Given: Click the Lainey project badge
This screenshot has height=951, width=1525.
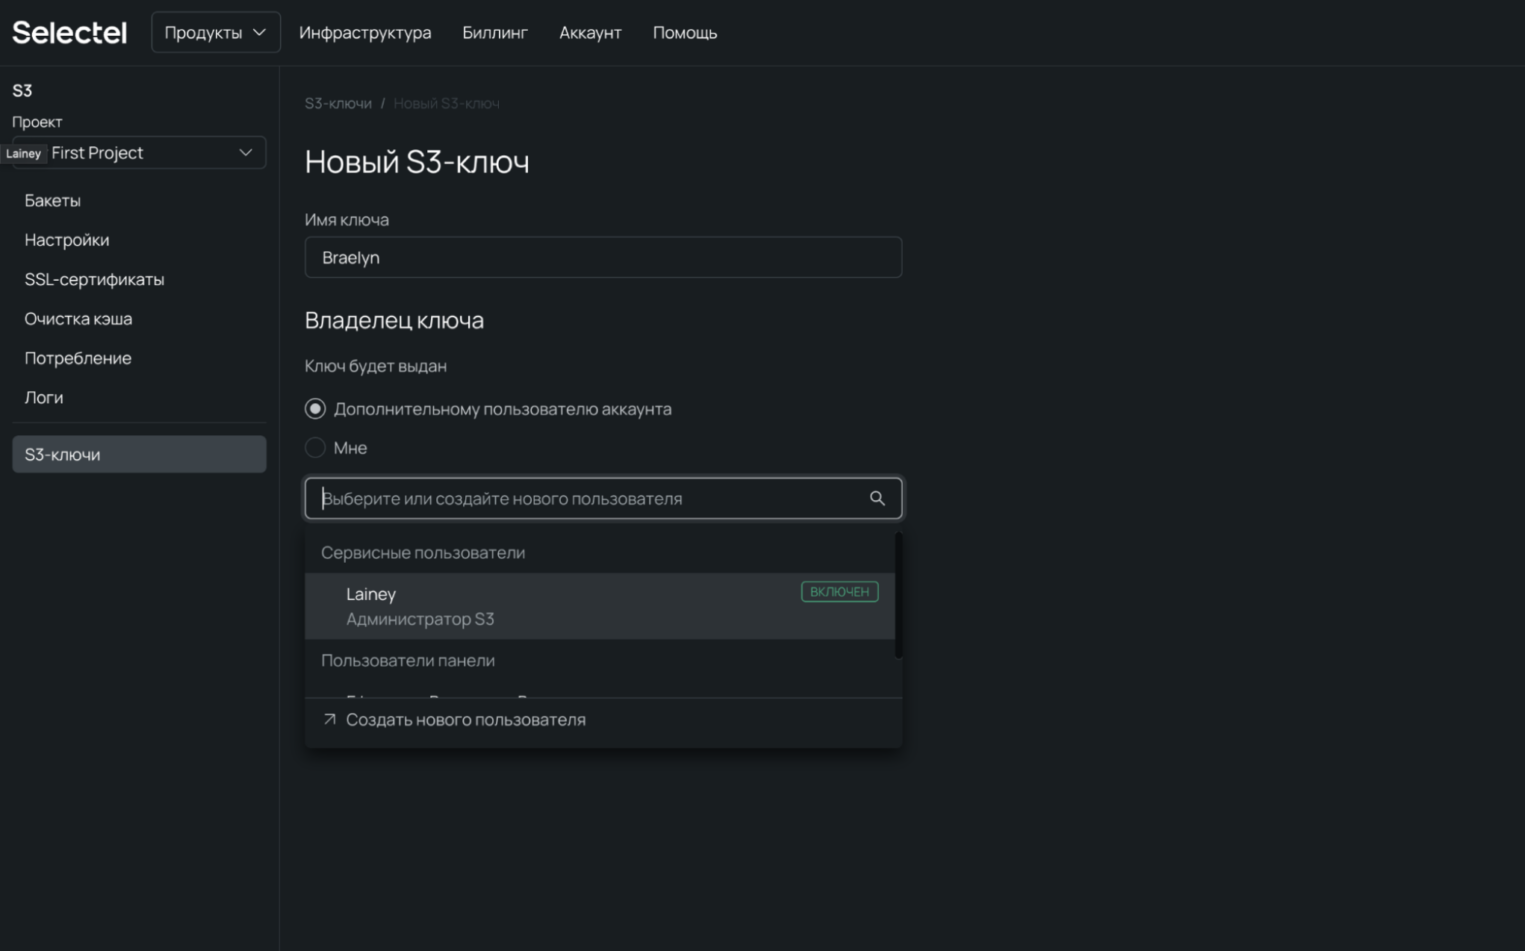Looking at the screenshot, I should 23,153.
